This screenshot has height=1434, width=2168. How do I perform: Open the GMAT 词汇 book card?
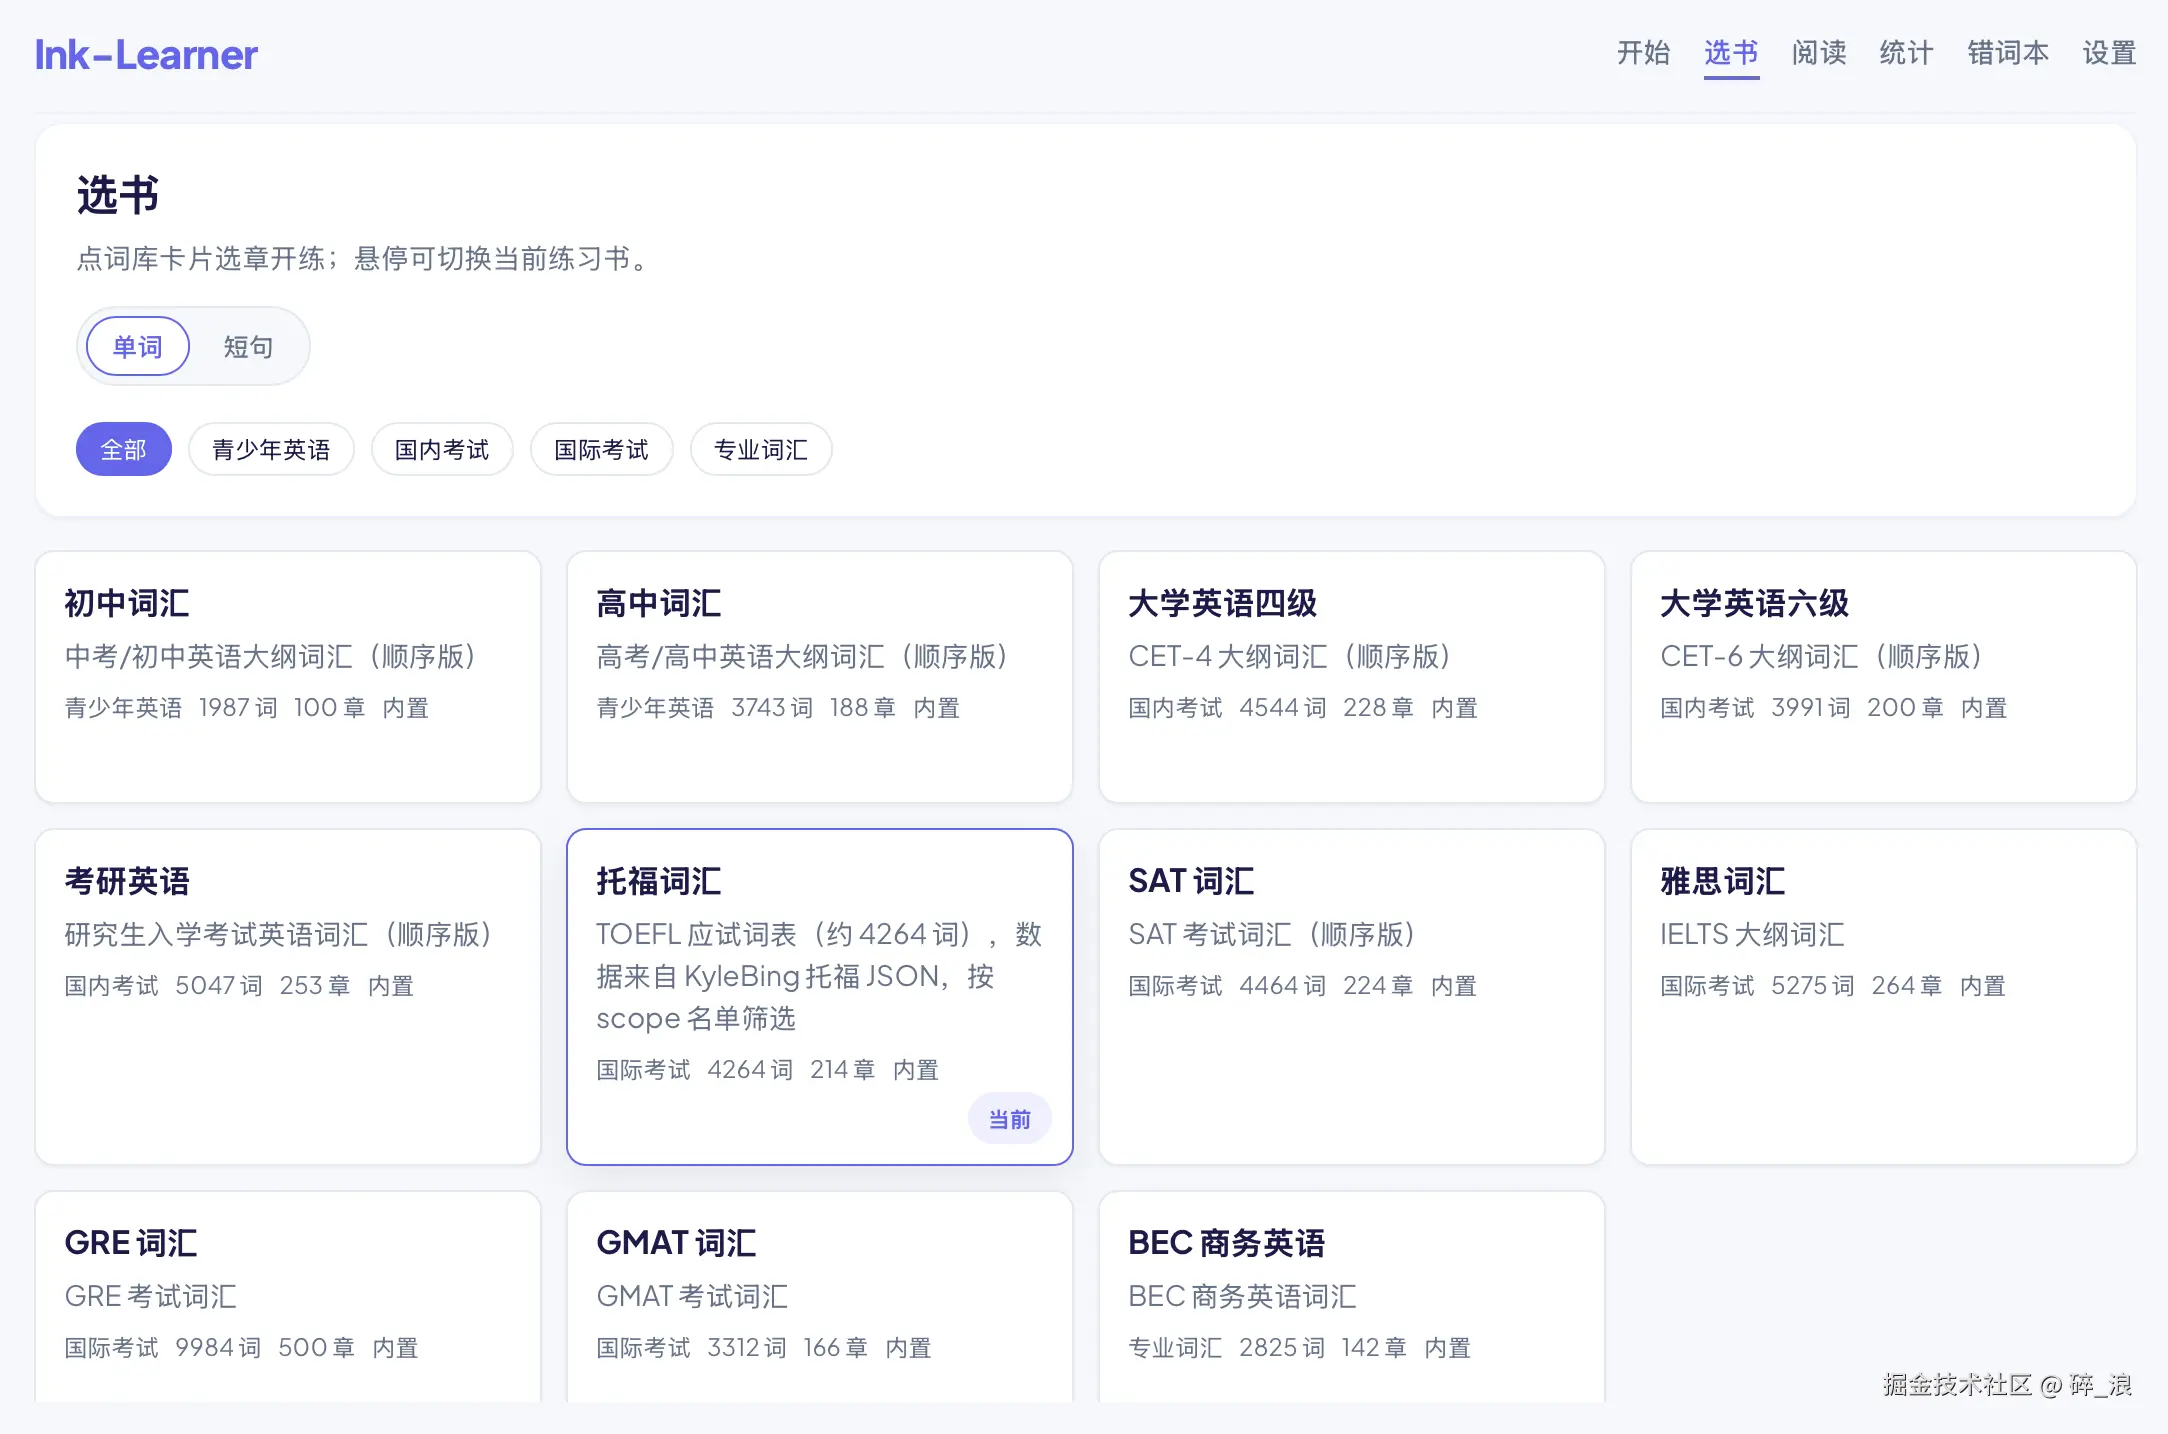pos(820,1297)
